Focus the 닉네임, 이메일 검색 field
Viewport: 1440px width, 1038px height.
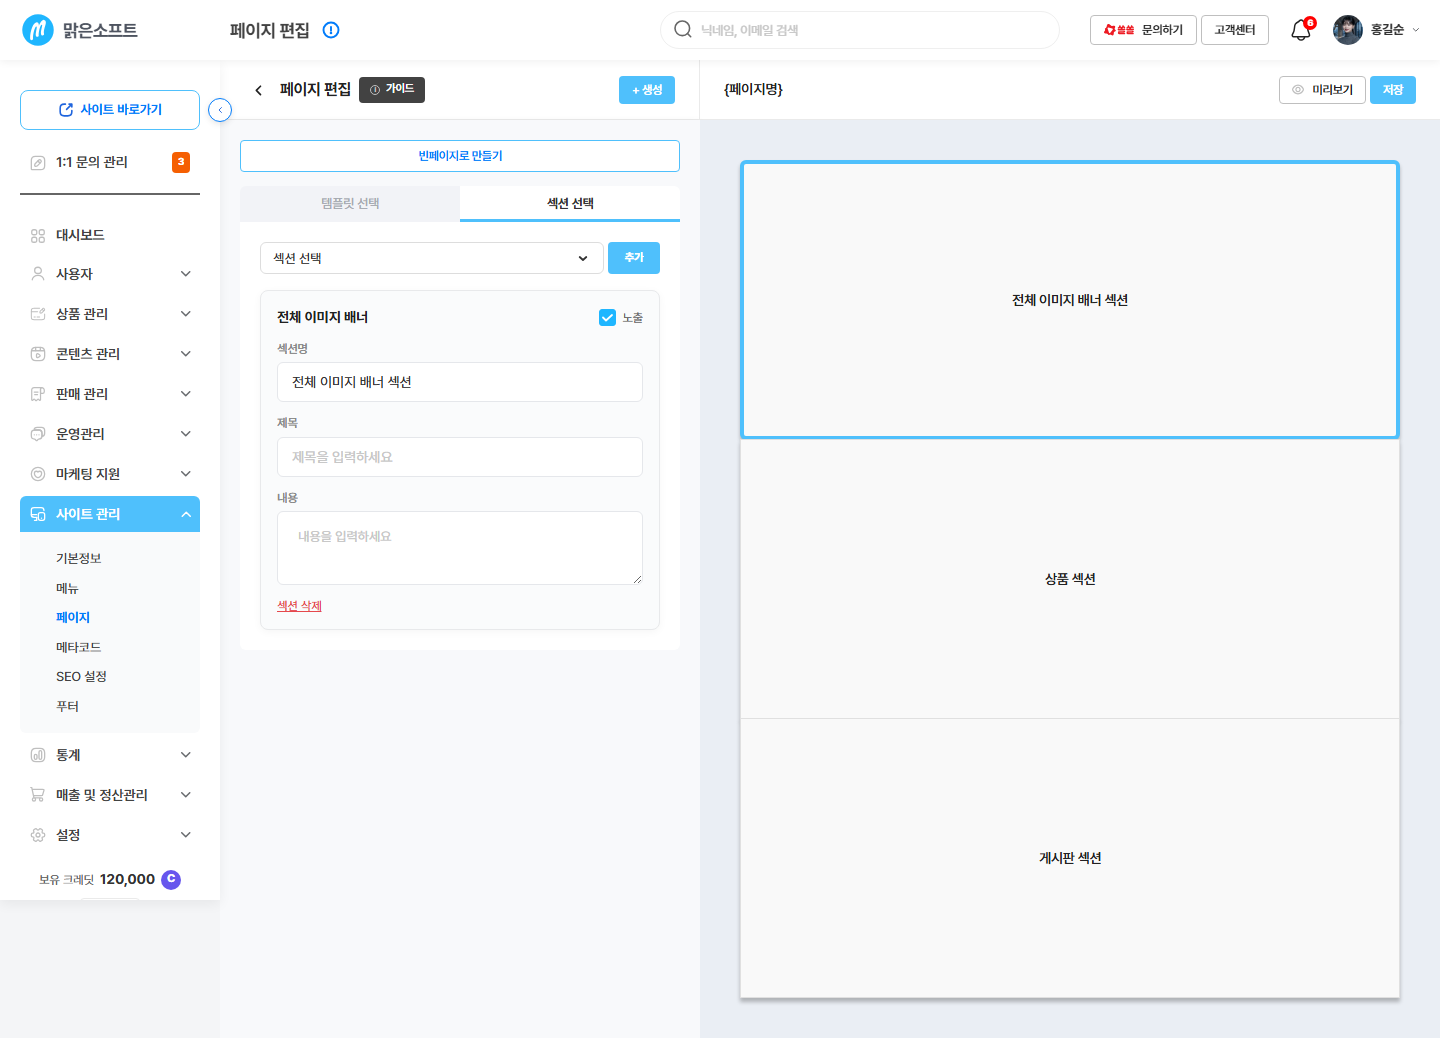[x=860, y=30]
